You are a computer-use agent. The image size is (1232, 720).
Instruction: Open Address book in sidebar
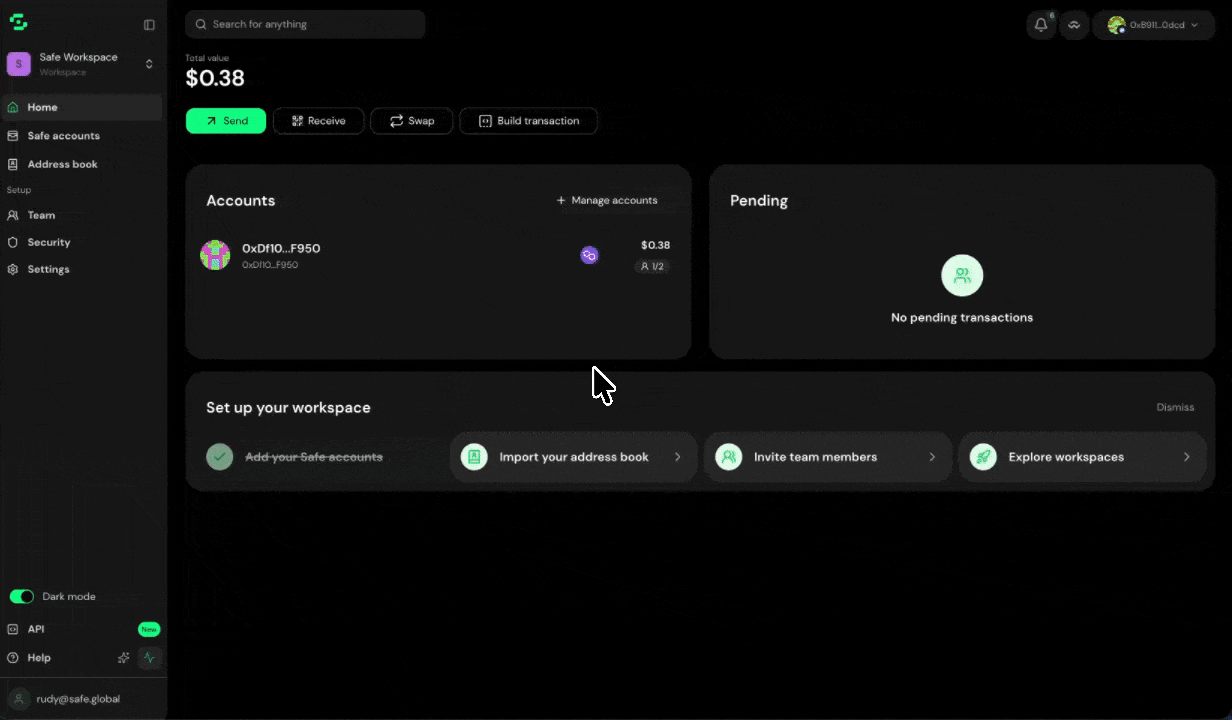[82, 164]
